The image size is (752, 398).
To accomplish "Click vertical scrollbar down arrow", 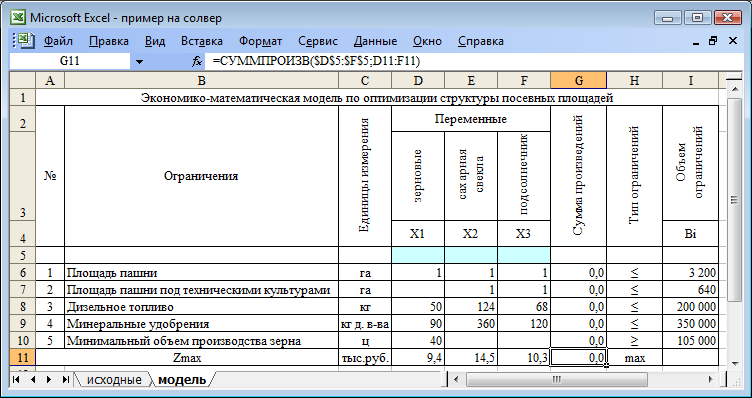I will tap(735, 364).
